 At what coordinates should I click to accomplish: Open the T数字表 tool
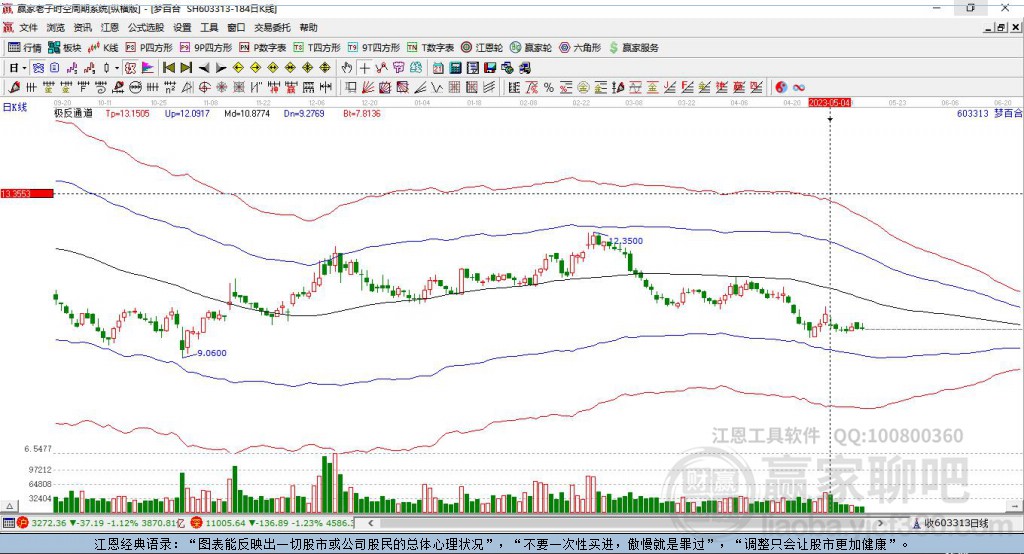click(x=430, y=48)
